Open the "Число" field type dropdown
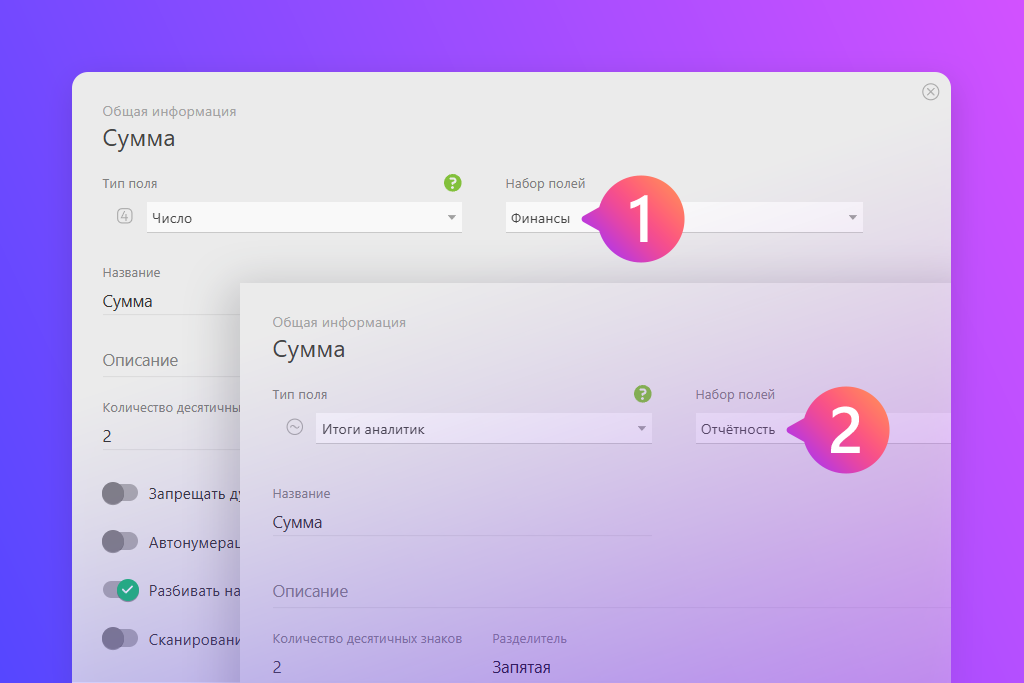1024x683 pixels. tap(303, 218)
